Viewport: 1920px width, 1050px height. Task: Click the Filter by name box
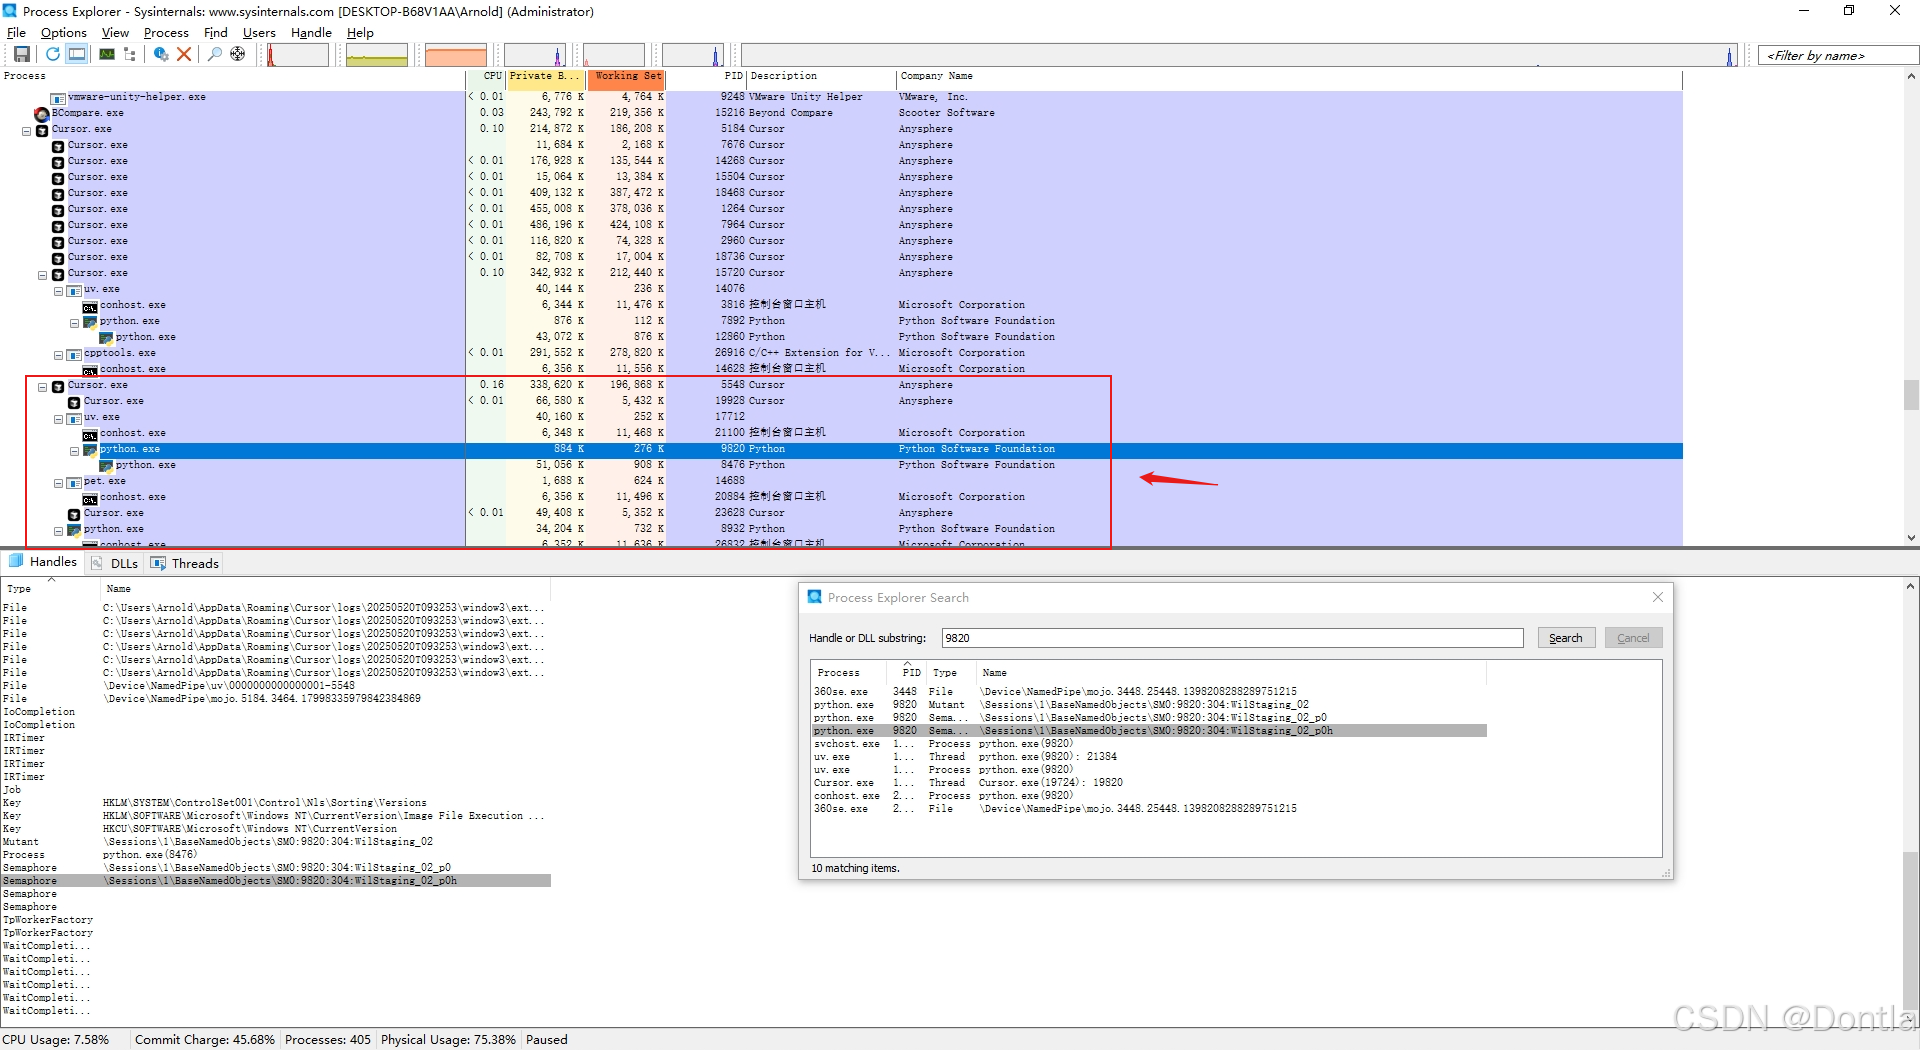1837,55
